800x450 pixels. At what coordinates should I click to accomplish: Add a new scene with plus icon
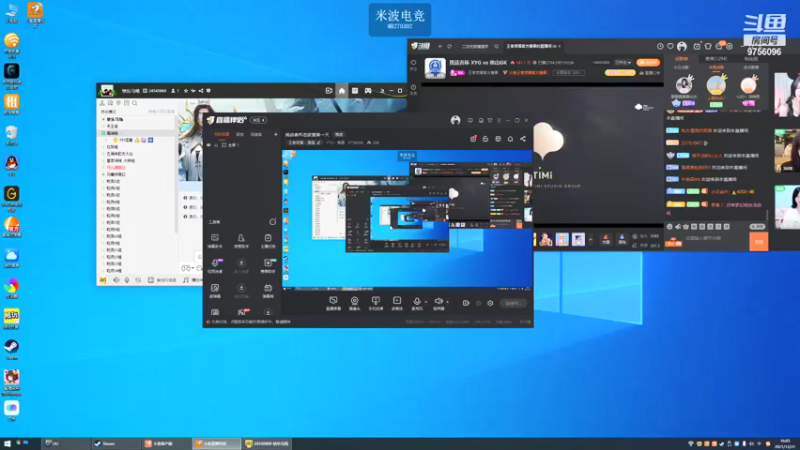[276, 134]
